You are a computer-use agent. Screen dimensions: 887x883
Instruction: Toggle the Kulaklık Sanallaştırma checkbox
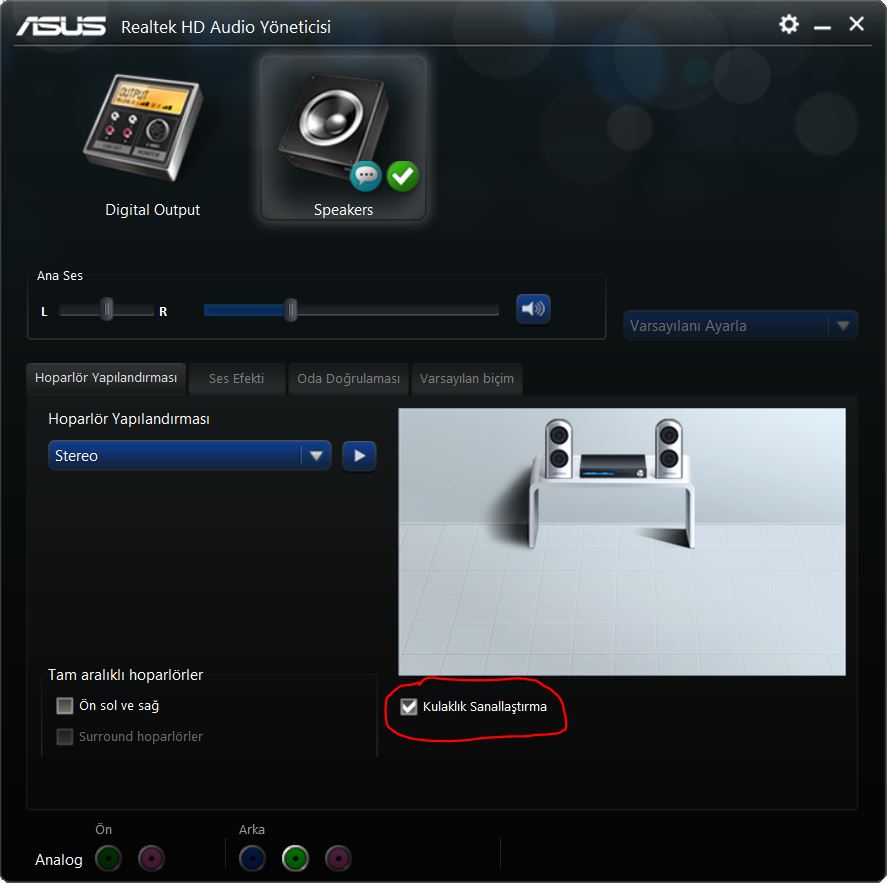click(408, 707)
